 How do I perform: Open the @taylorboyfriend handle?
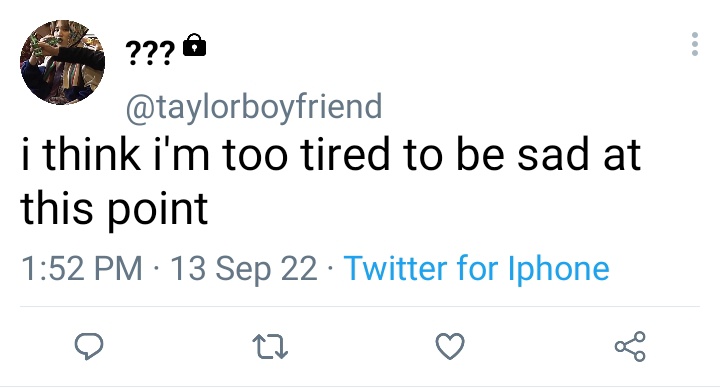click(x=254, y=107)
